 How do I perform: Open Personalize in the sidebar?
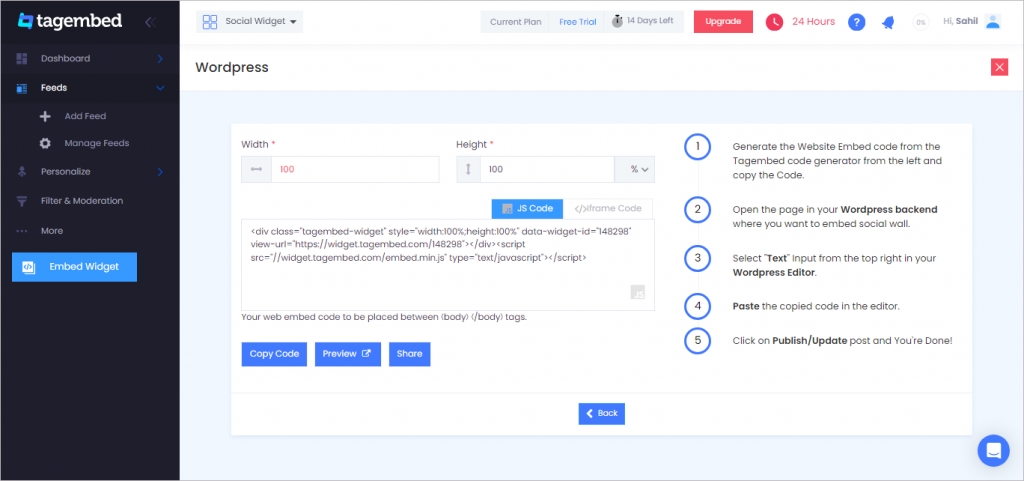(65, 172)
